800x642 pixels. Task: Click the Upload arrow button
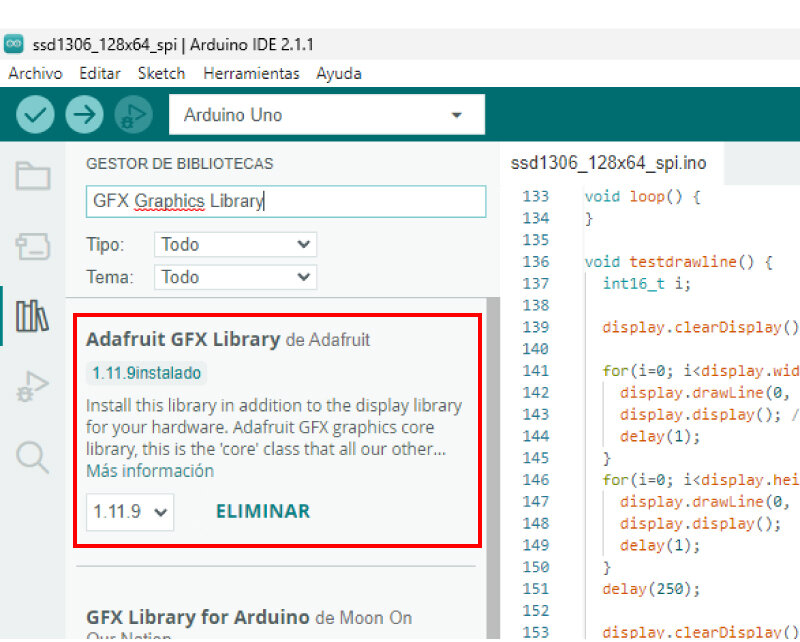point(84,115)
